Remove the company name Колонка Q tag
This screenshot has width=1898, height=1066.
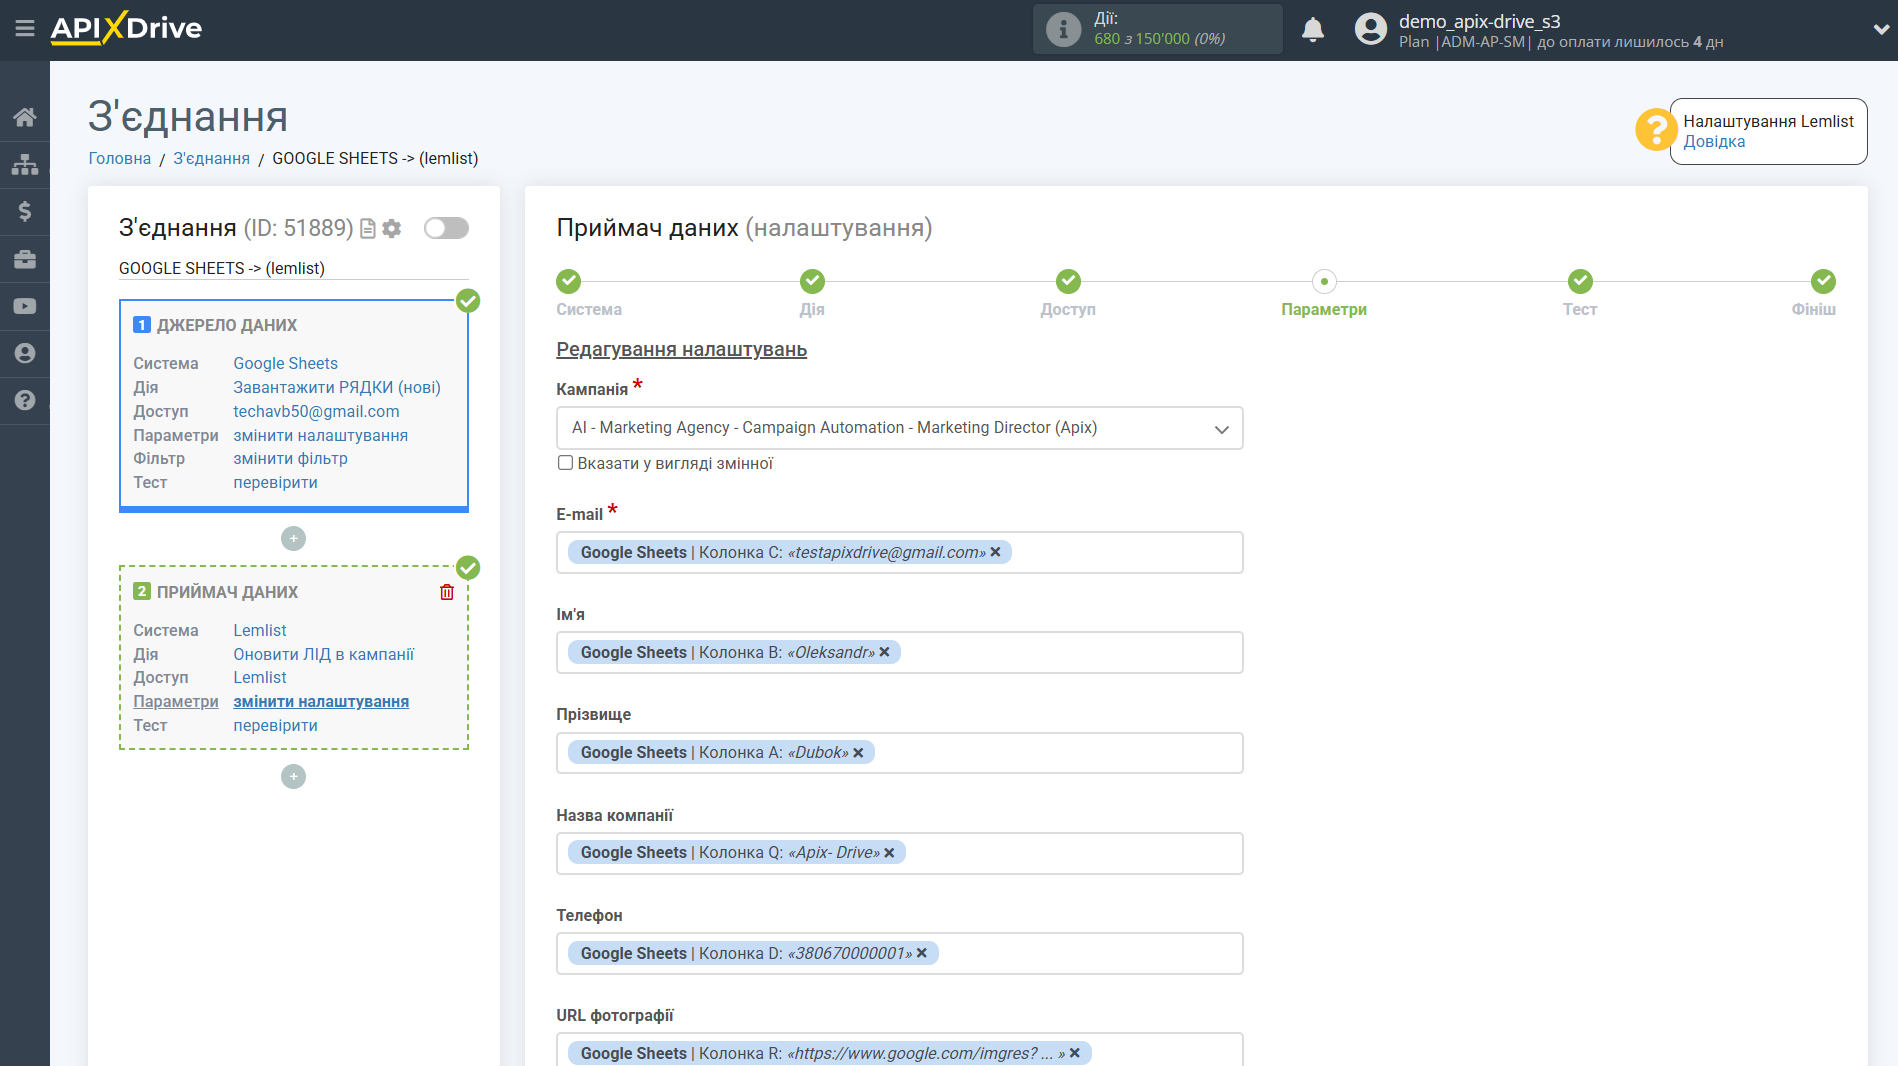pos(889,853)
